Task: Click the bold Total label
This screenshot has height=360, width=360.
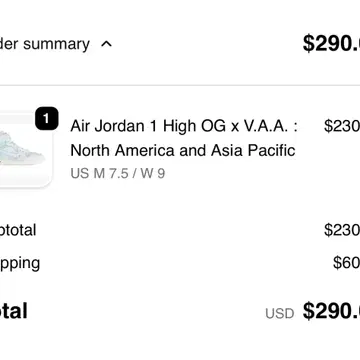Action: (x=14, y=311)
